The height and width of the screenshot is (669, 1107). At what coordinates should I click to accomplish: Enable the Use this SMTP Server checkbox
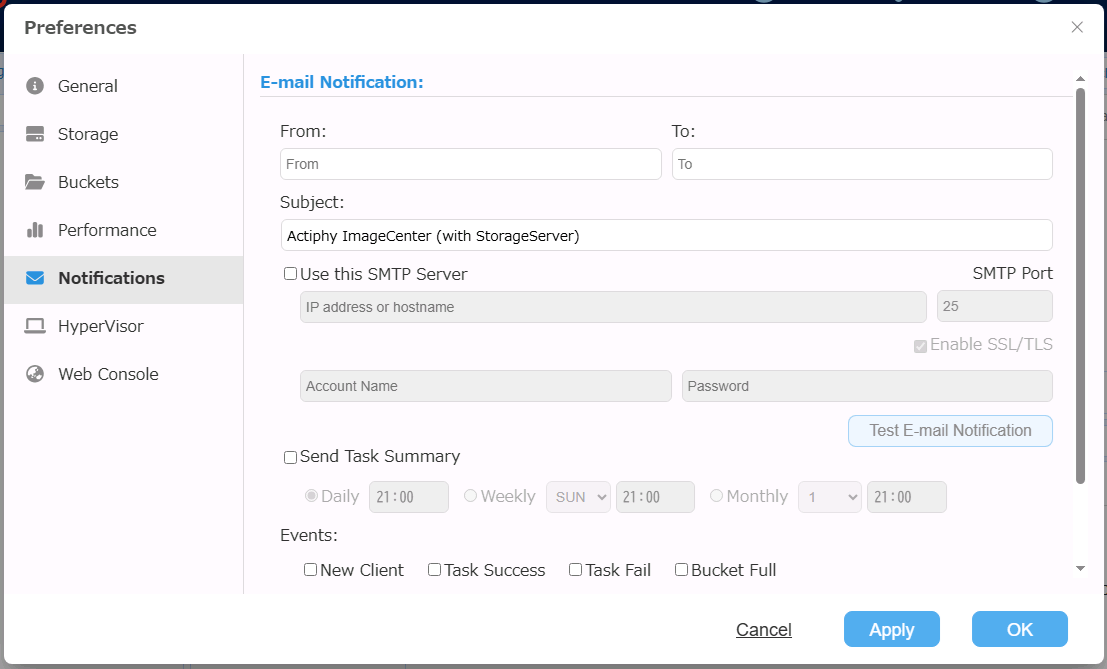point(291,274)
